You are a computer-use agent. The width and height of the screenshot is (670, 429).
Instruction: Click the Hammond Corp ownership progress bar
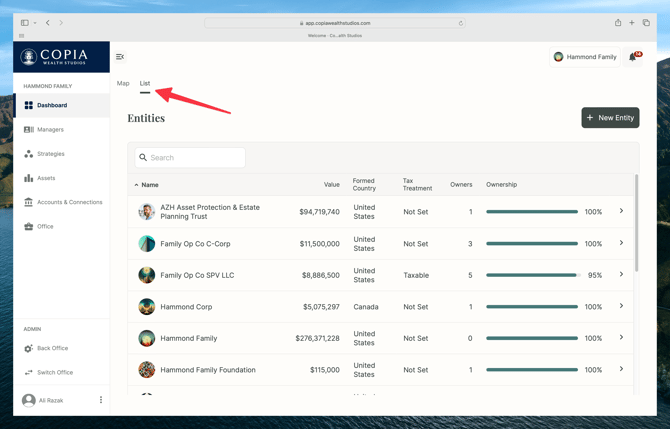coord(532,307)
